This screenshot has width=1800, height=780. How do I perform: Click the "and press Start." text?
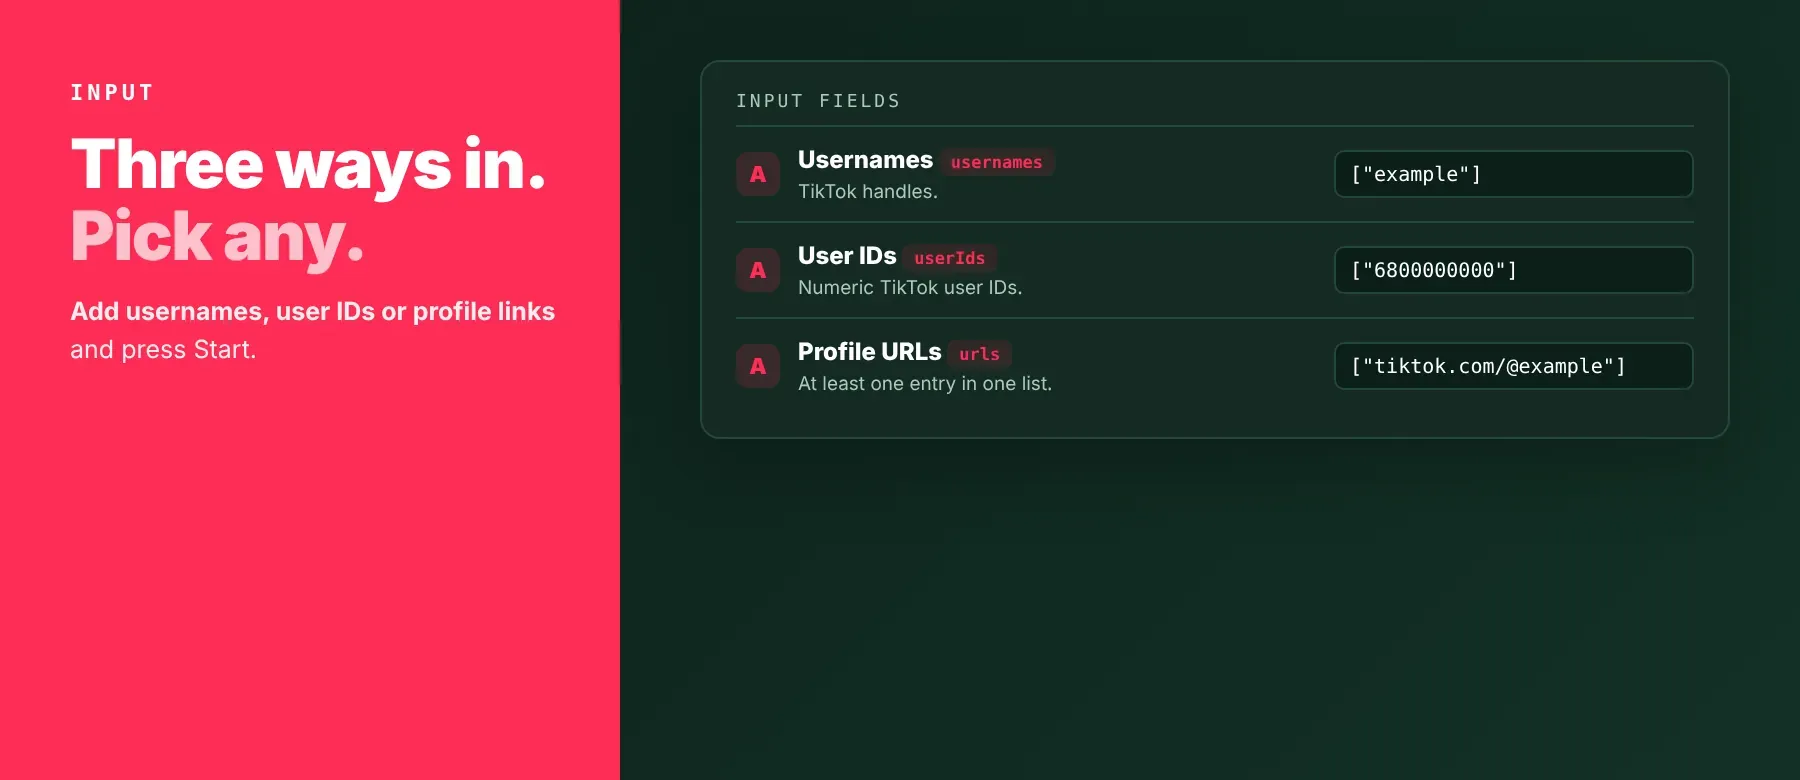pyautogui.click(x=163, y=349)
